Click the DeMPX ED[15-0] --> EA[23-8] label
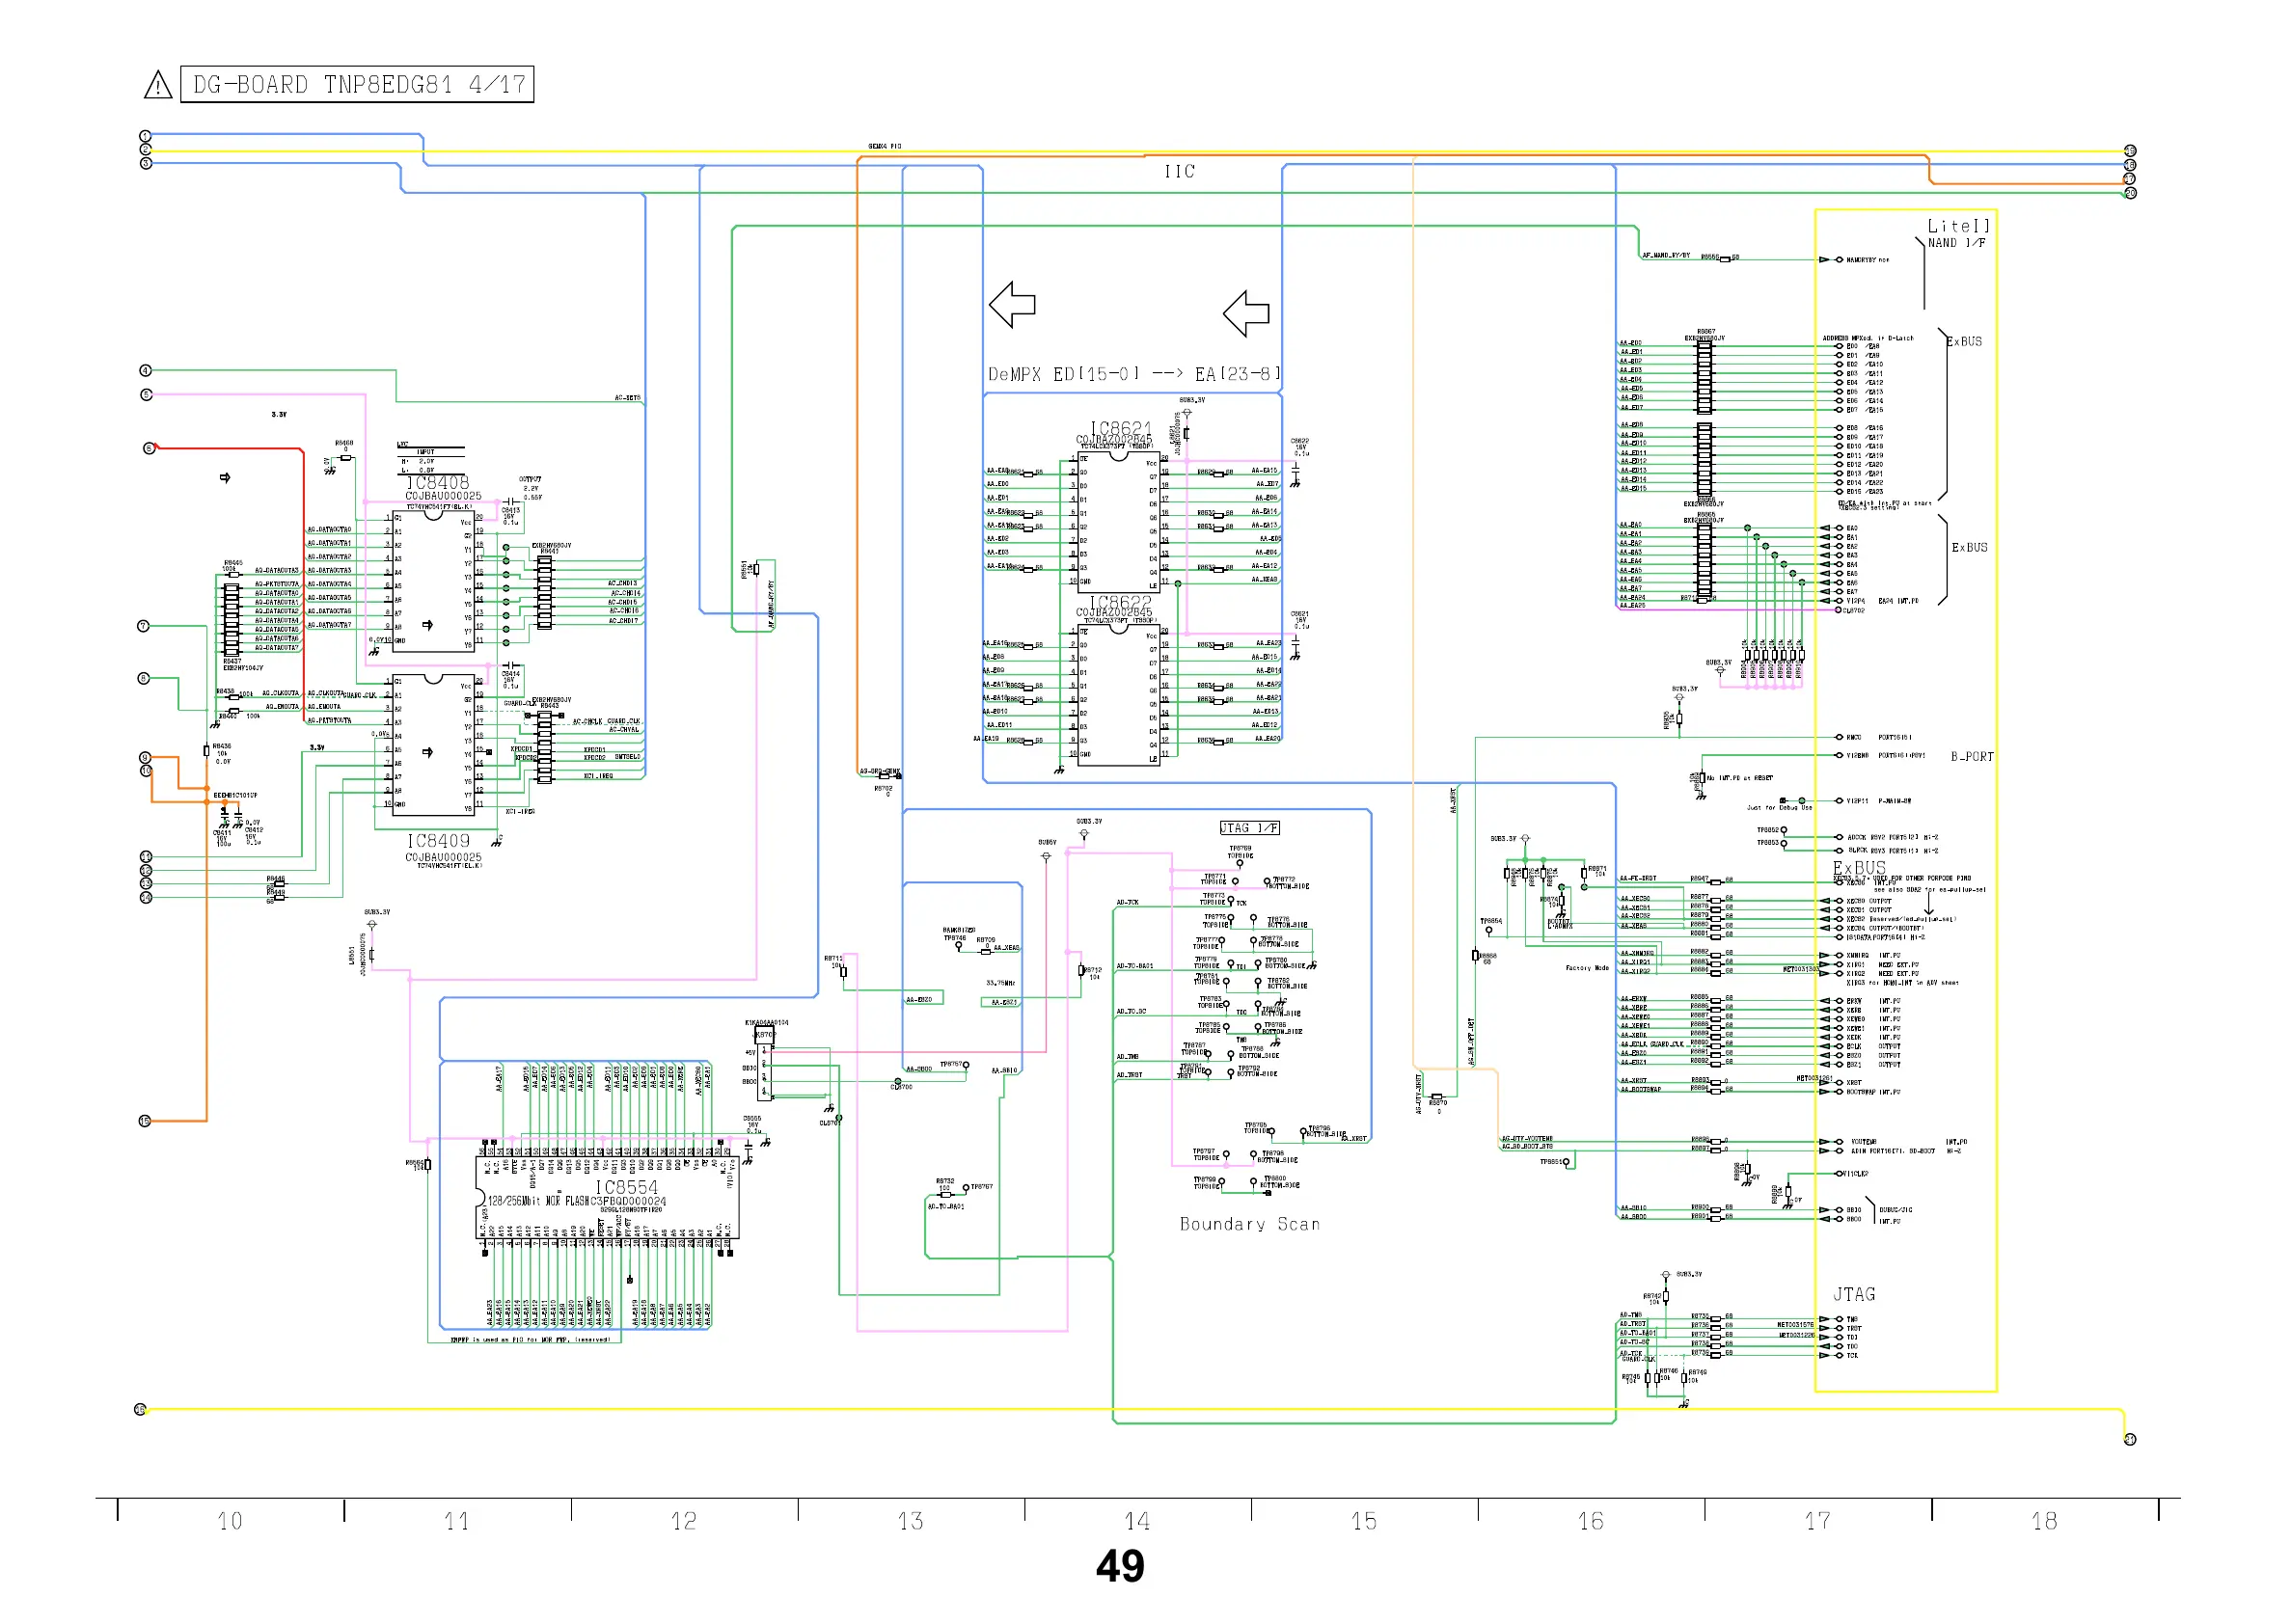Image resolution: width=2291 pixels, height=1624 pixels. pos(1133,375)
